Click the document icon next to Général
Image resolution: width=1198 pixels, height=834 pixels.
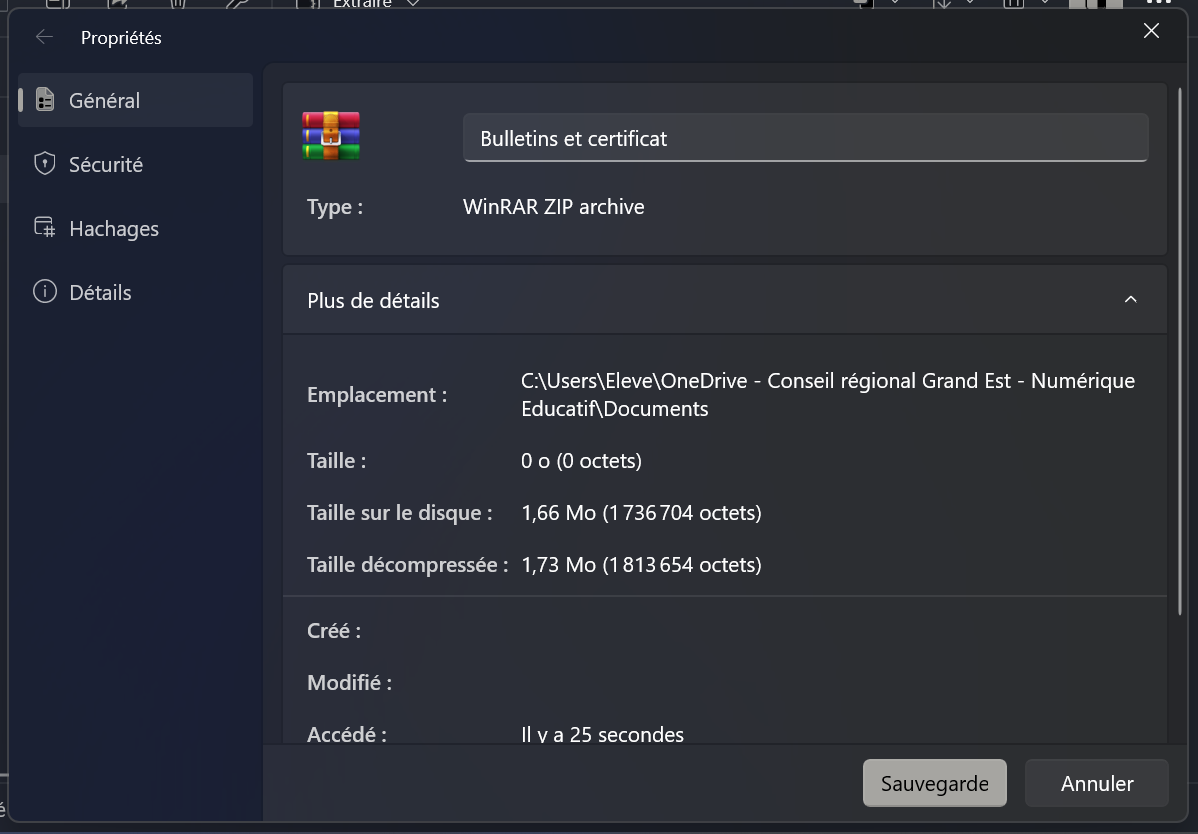44,100
